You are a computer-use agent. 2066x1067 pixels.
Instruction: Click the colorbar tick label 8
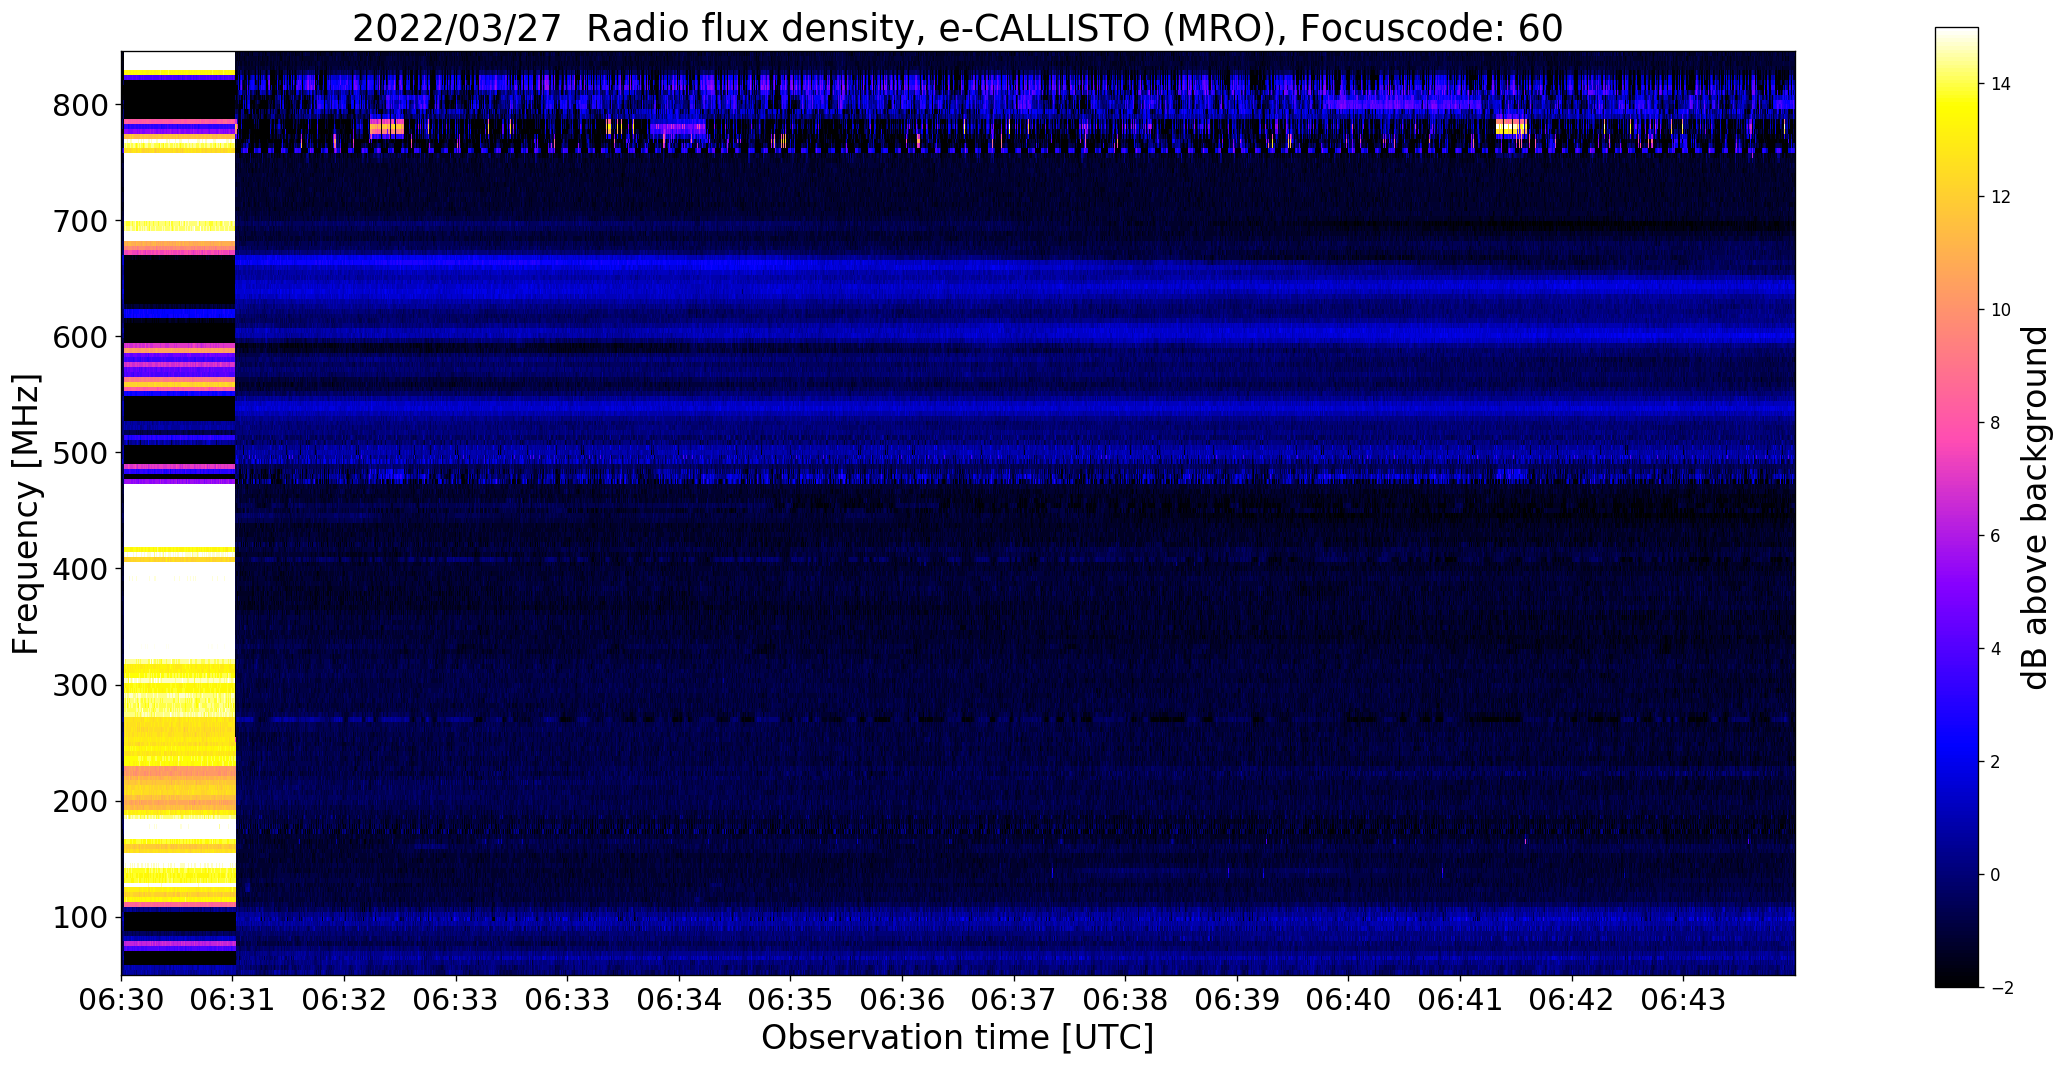[x=1995, y=423]
